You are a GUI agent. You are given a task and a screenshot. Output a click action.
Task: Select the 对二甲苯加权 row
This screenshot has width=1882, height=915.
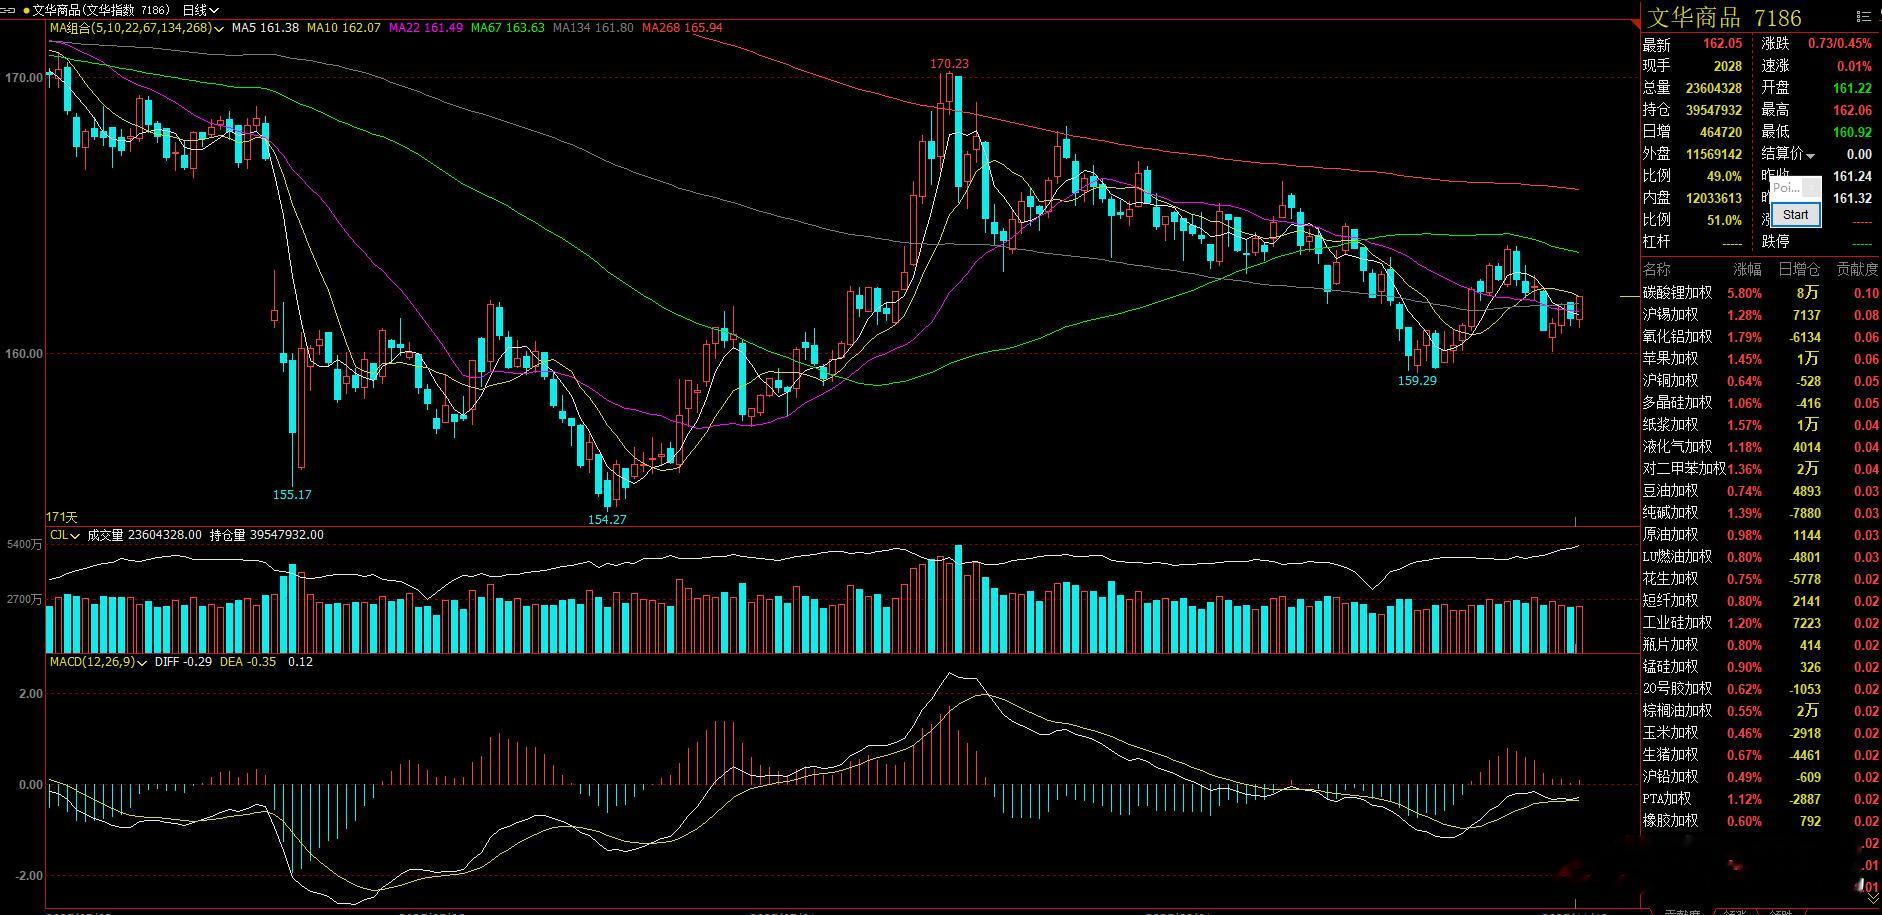point(1761,469)
